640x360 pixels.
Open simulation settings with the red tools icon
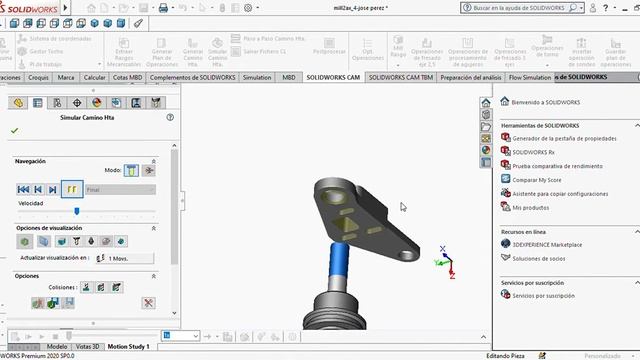(149, 303)
